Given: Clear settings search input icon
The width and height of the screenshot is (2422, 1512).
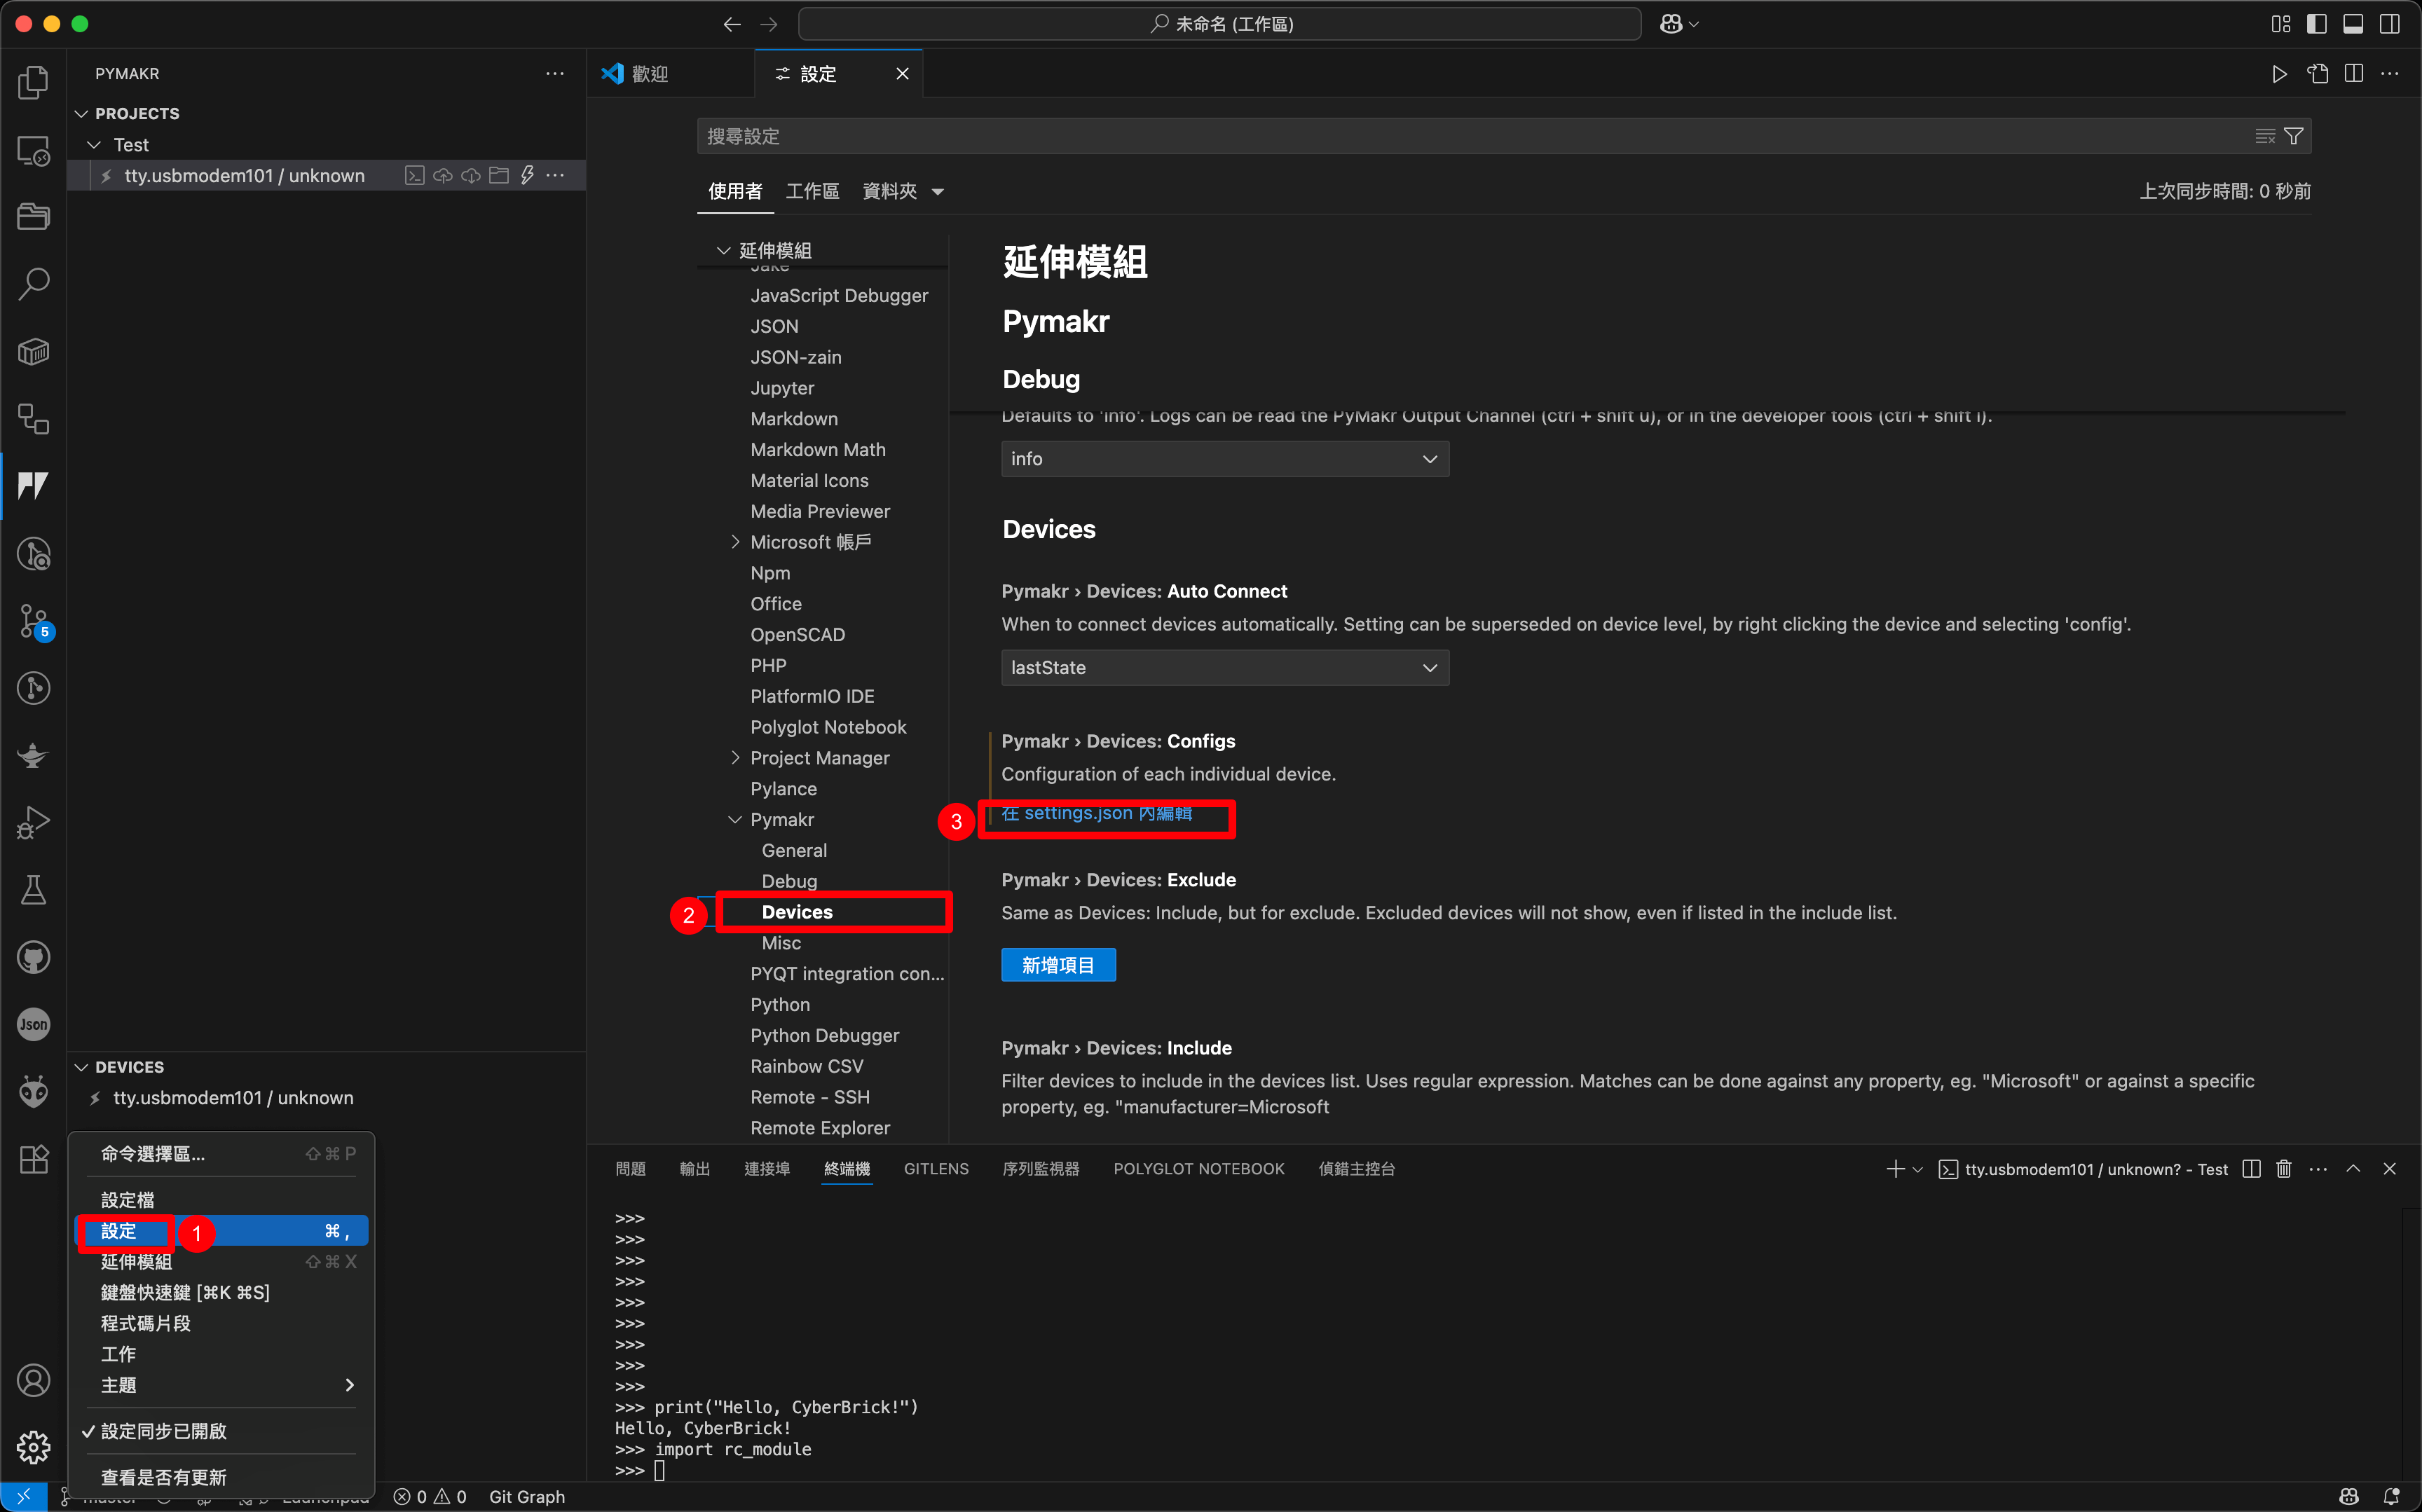Looking at the screenshot, I should (x=2265, y=136).
